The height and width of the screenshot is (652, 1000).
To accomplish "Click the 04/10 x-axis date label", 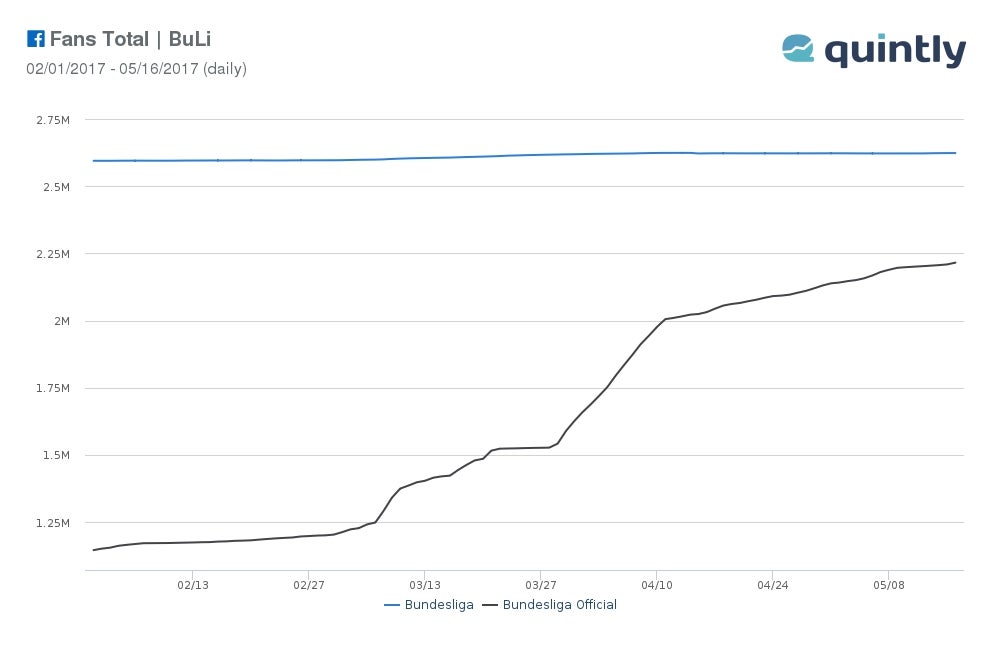I will [656, 584].
